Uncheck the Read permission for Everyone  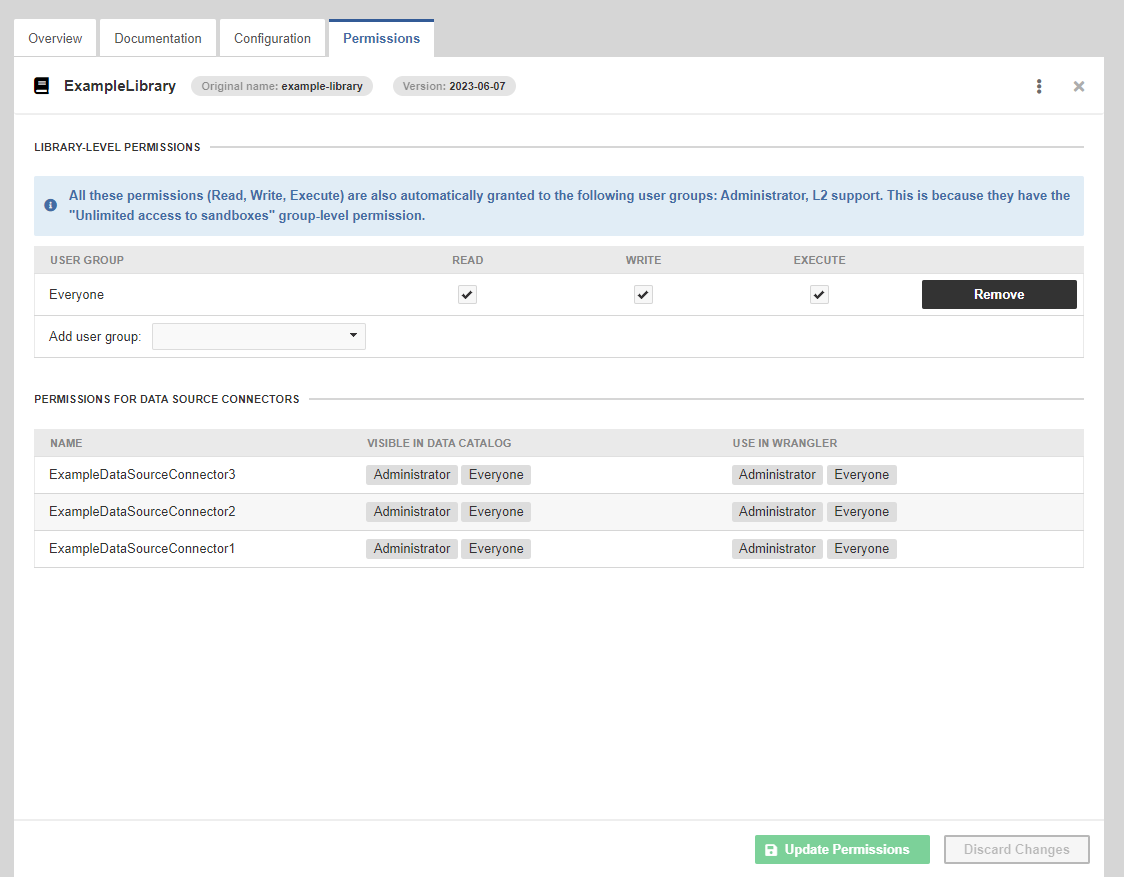pyautogui.click(x=467, y=294)
